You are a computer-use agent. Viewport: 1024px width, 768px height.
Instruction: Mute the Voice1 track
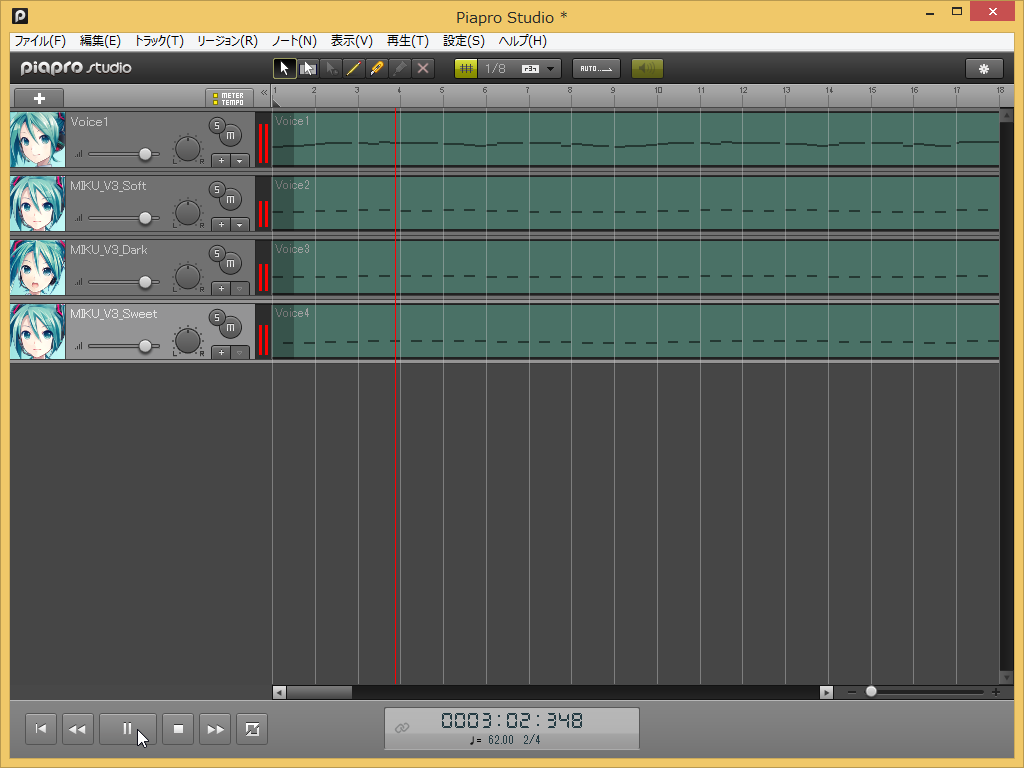pyautogui.click(x=231, y=136)
